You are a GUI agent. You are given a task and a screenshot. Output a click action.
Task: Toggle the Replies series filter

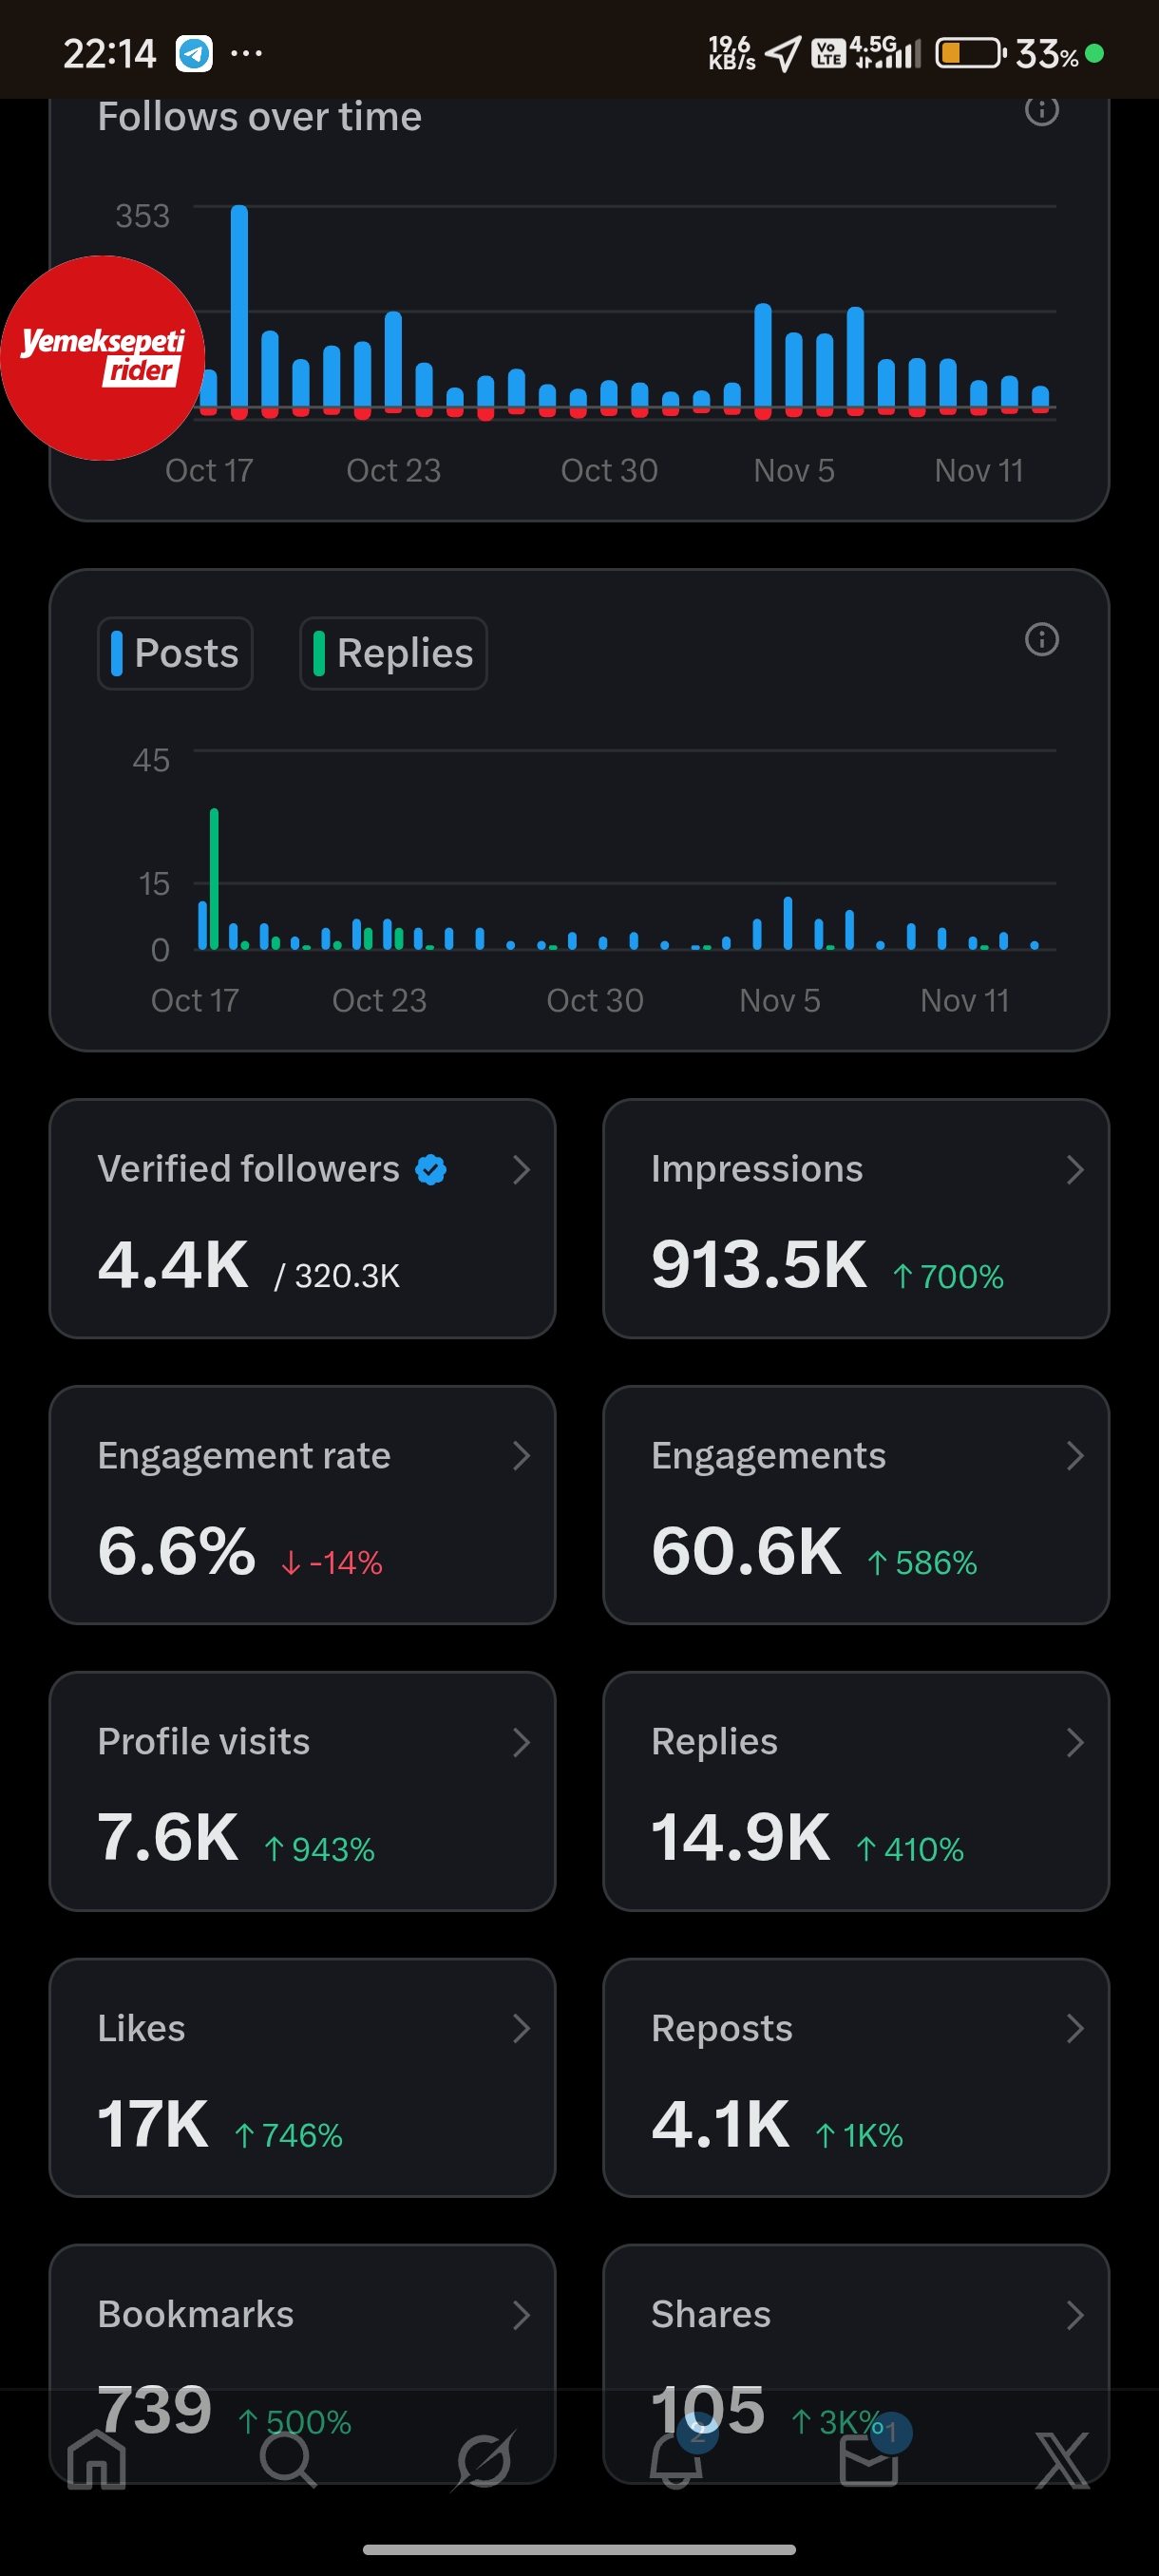[393, 653]
